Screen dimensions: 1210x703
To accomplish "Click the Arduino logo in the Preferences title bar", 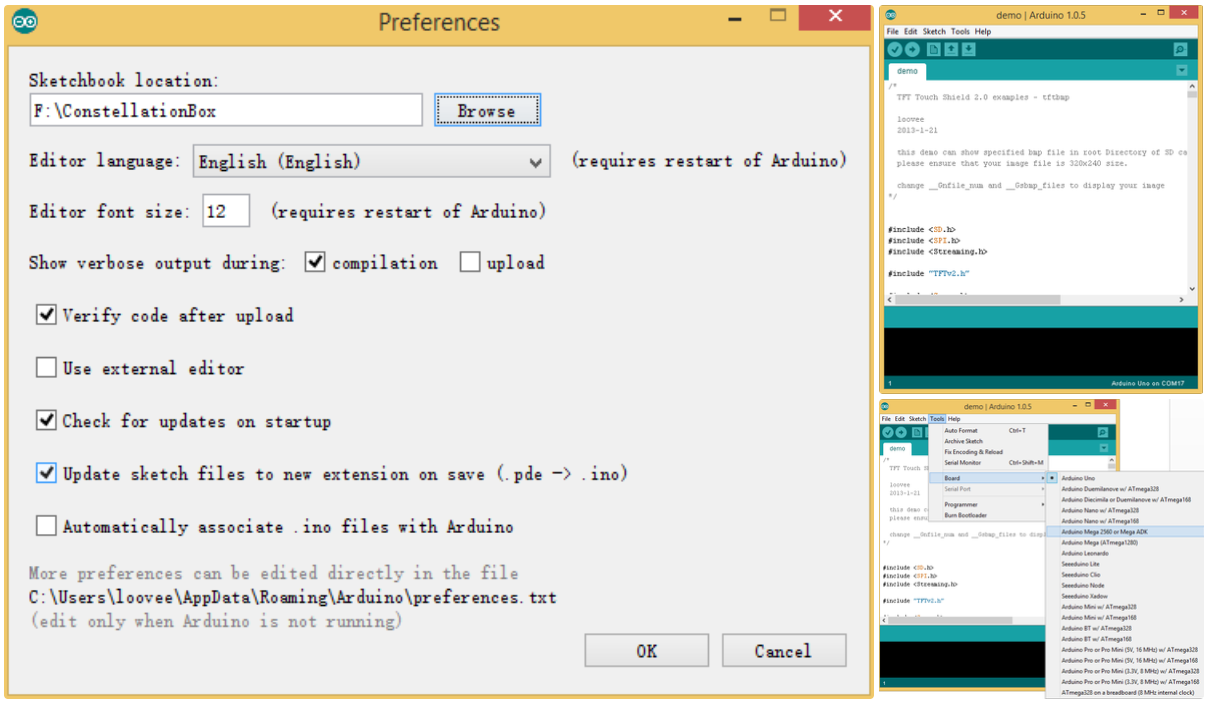I will tap(25, 20).
